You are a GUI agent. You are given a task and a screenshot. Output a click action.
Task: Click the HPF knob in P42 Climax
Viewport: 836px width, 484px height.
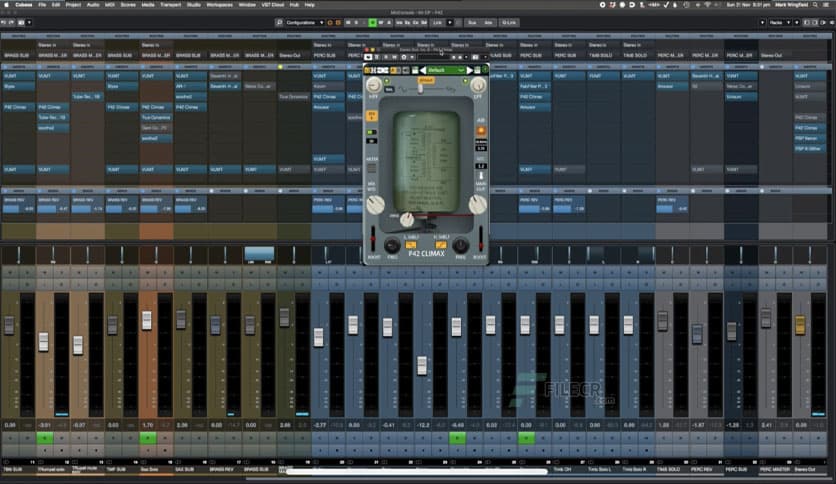[x=374, y=84]
